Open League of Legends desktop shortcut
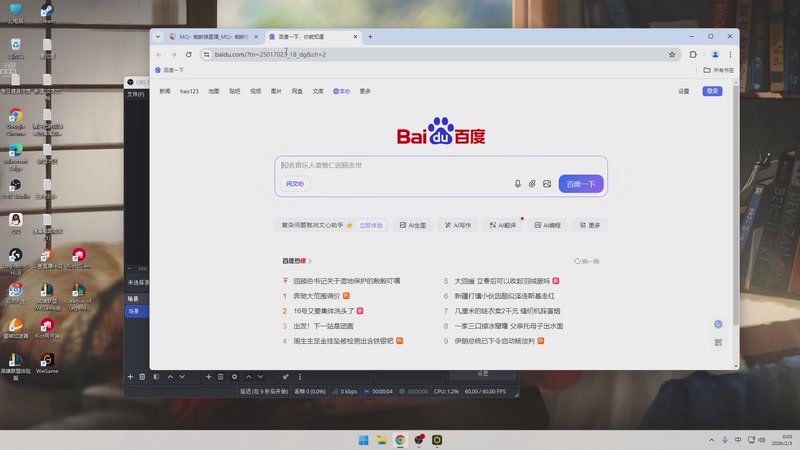 tap(79, 296)
